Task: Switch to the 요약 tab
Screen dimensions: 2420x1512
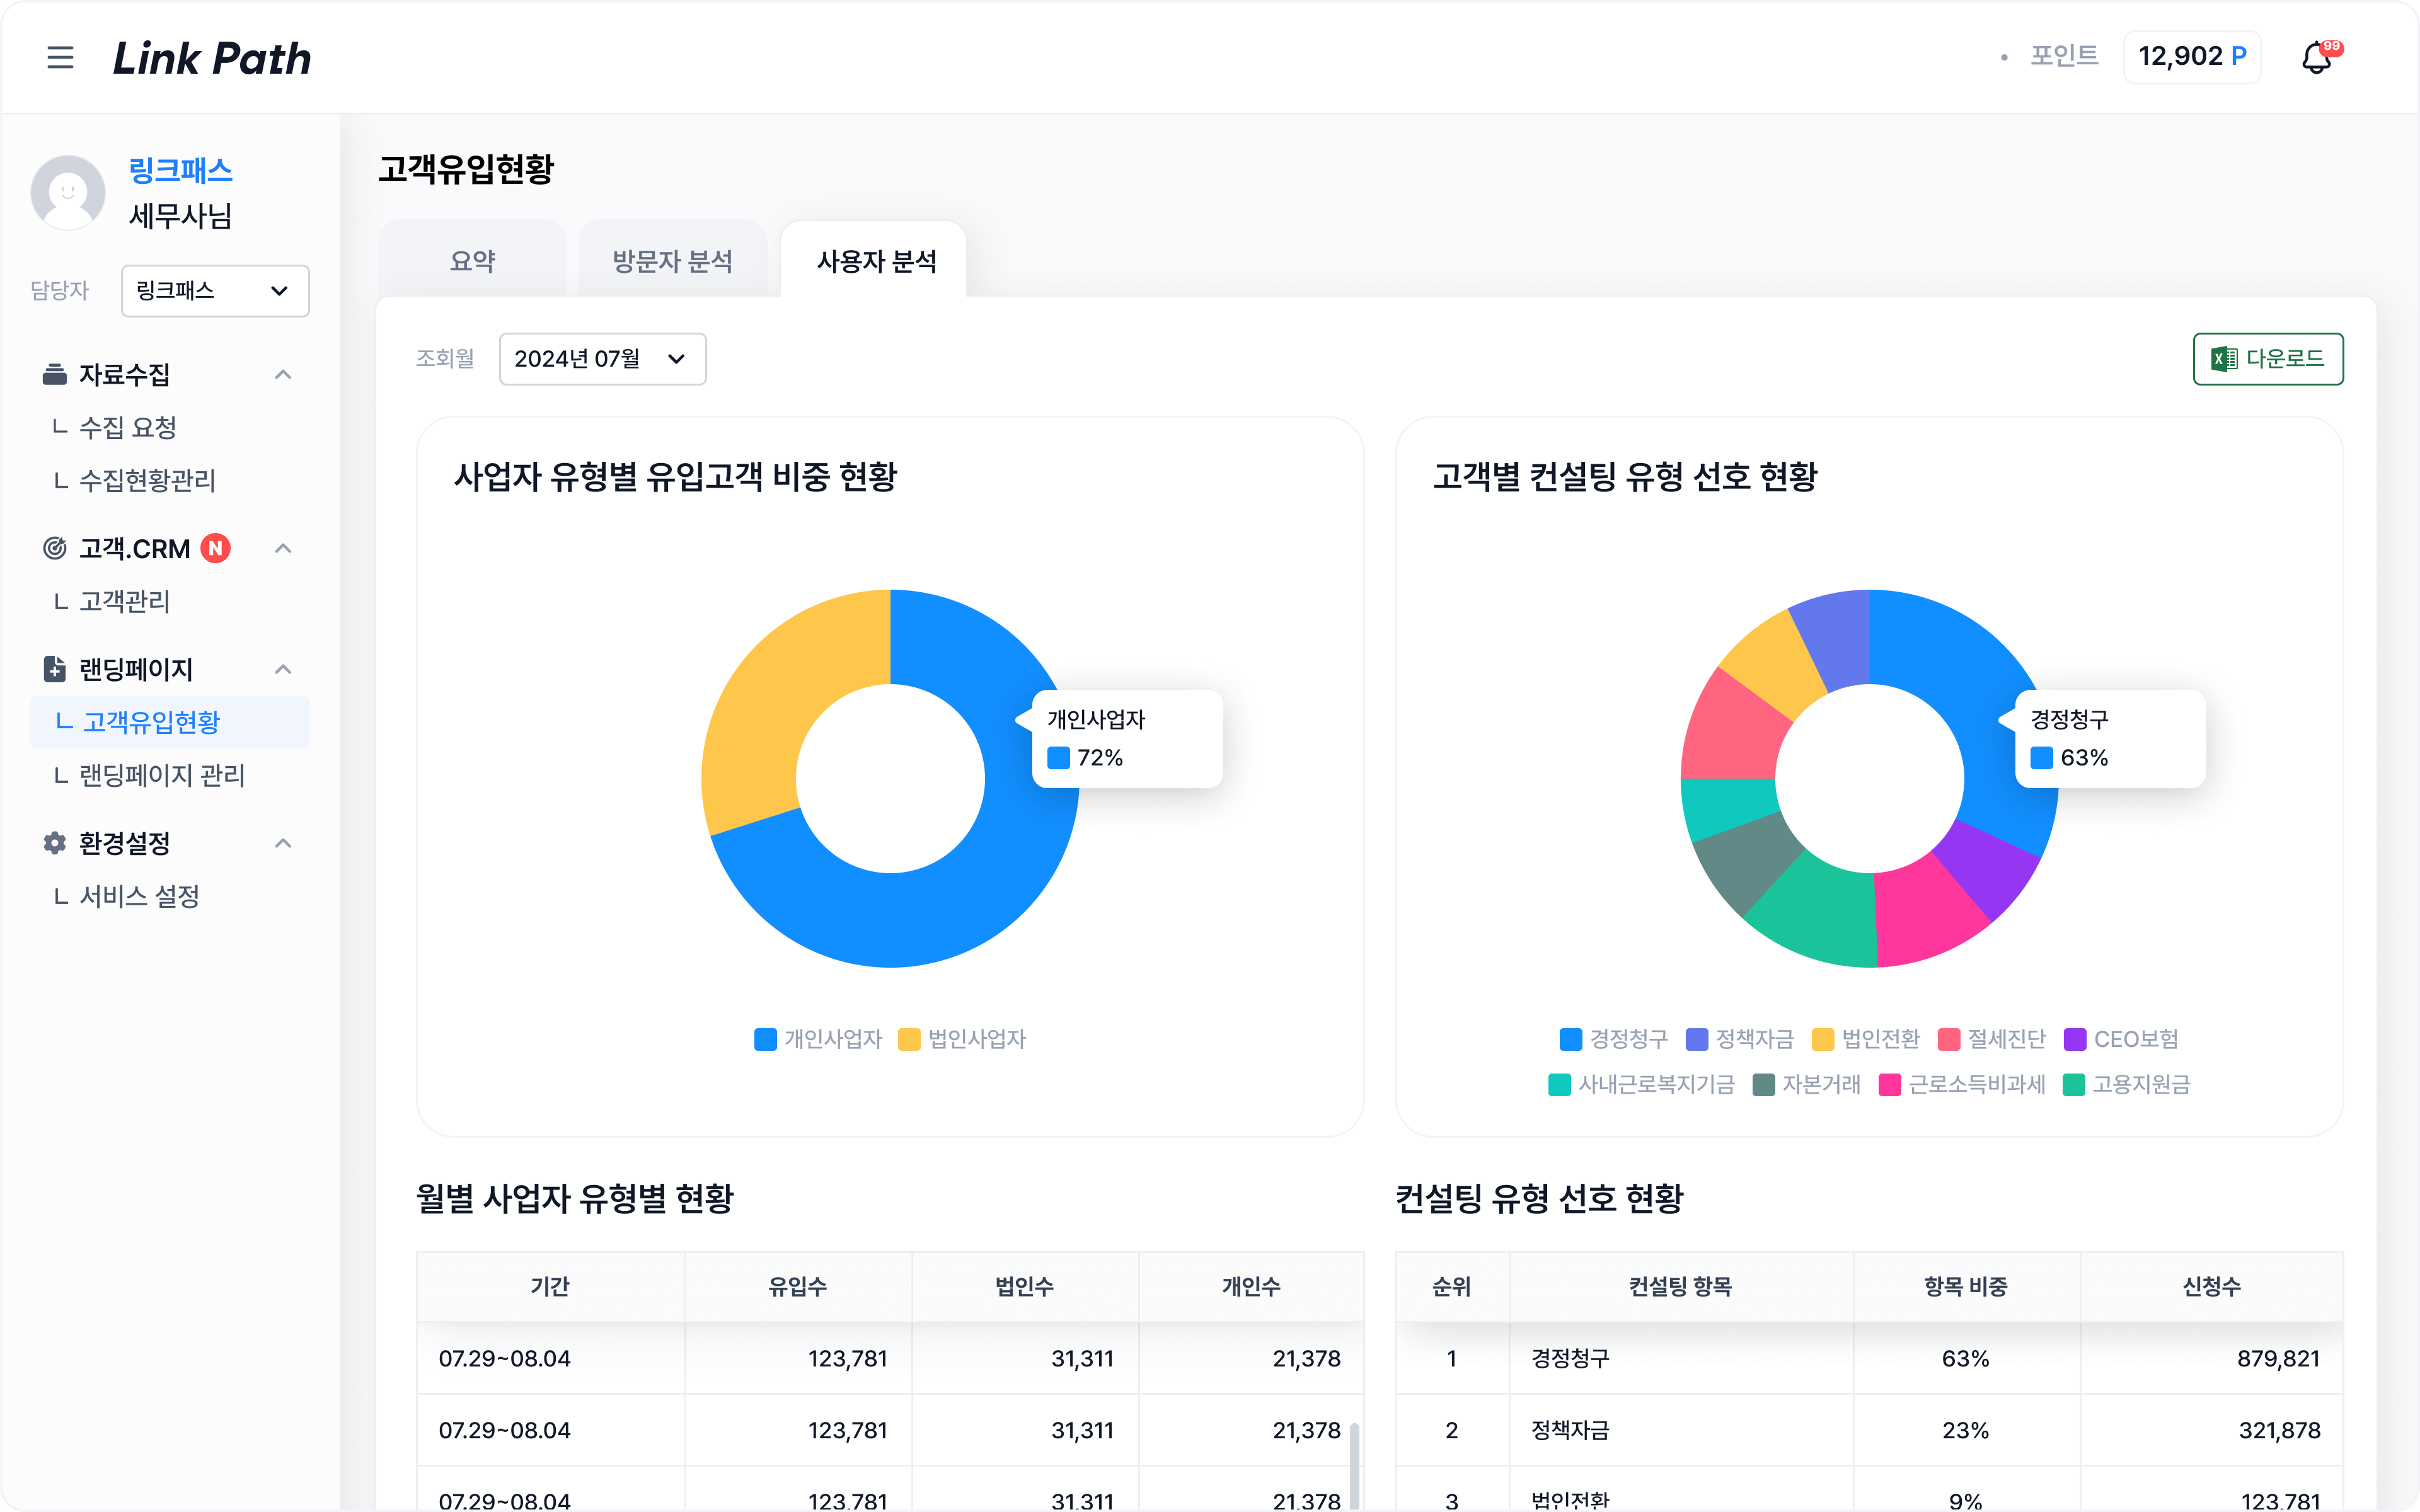Action: [472, 260]
